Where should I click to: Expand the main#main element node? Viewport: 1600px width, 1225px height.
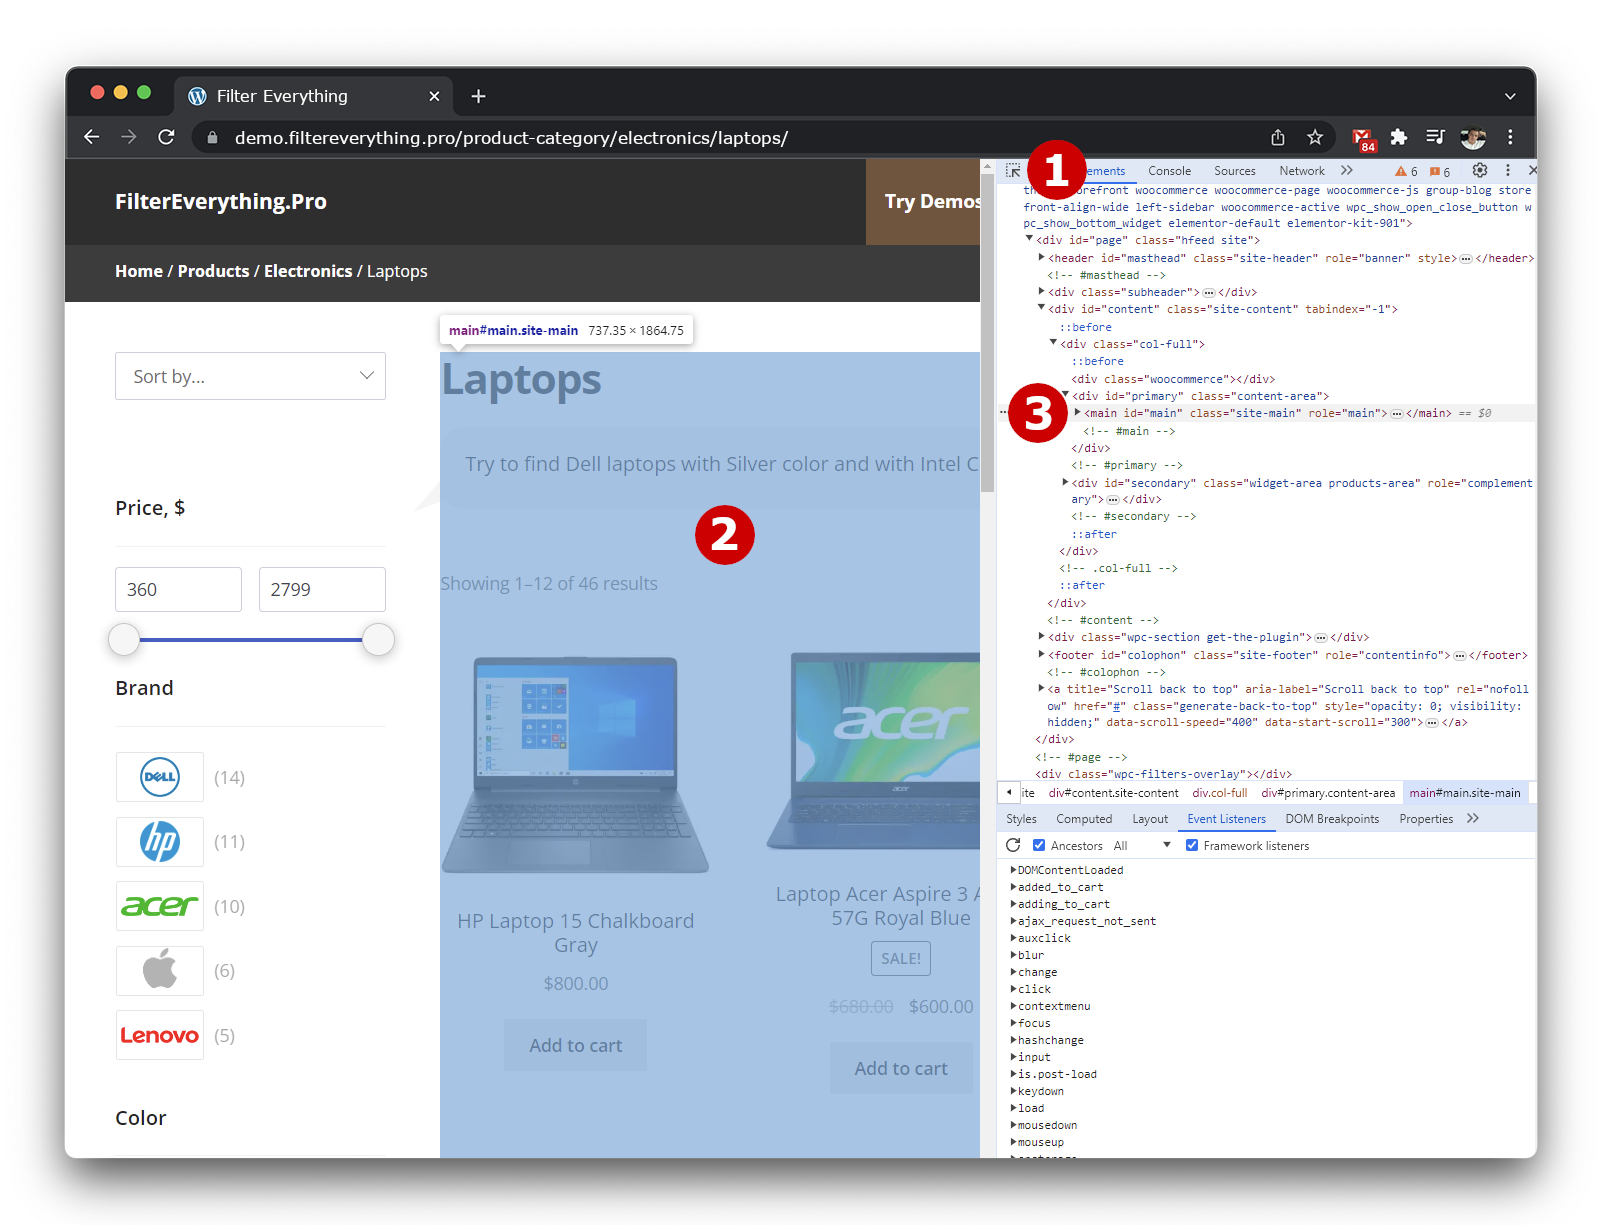click(1078, 413)
